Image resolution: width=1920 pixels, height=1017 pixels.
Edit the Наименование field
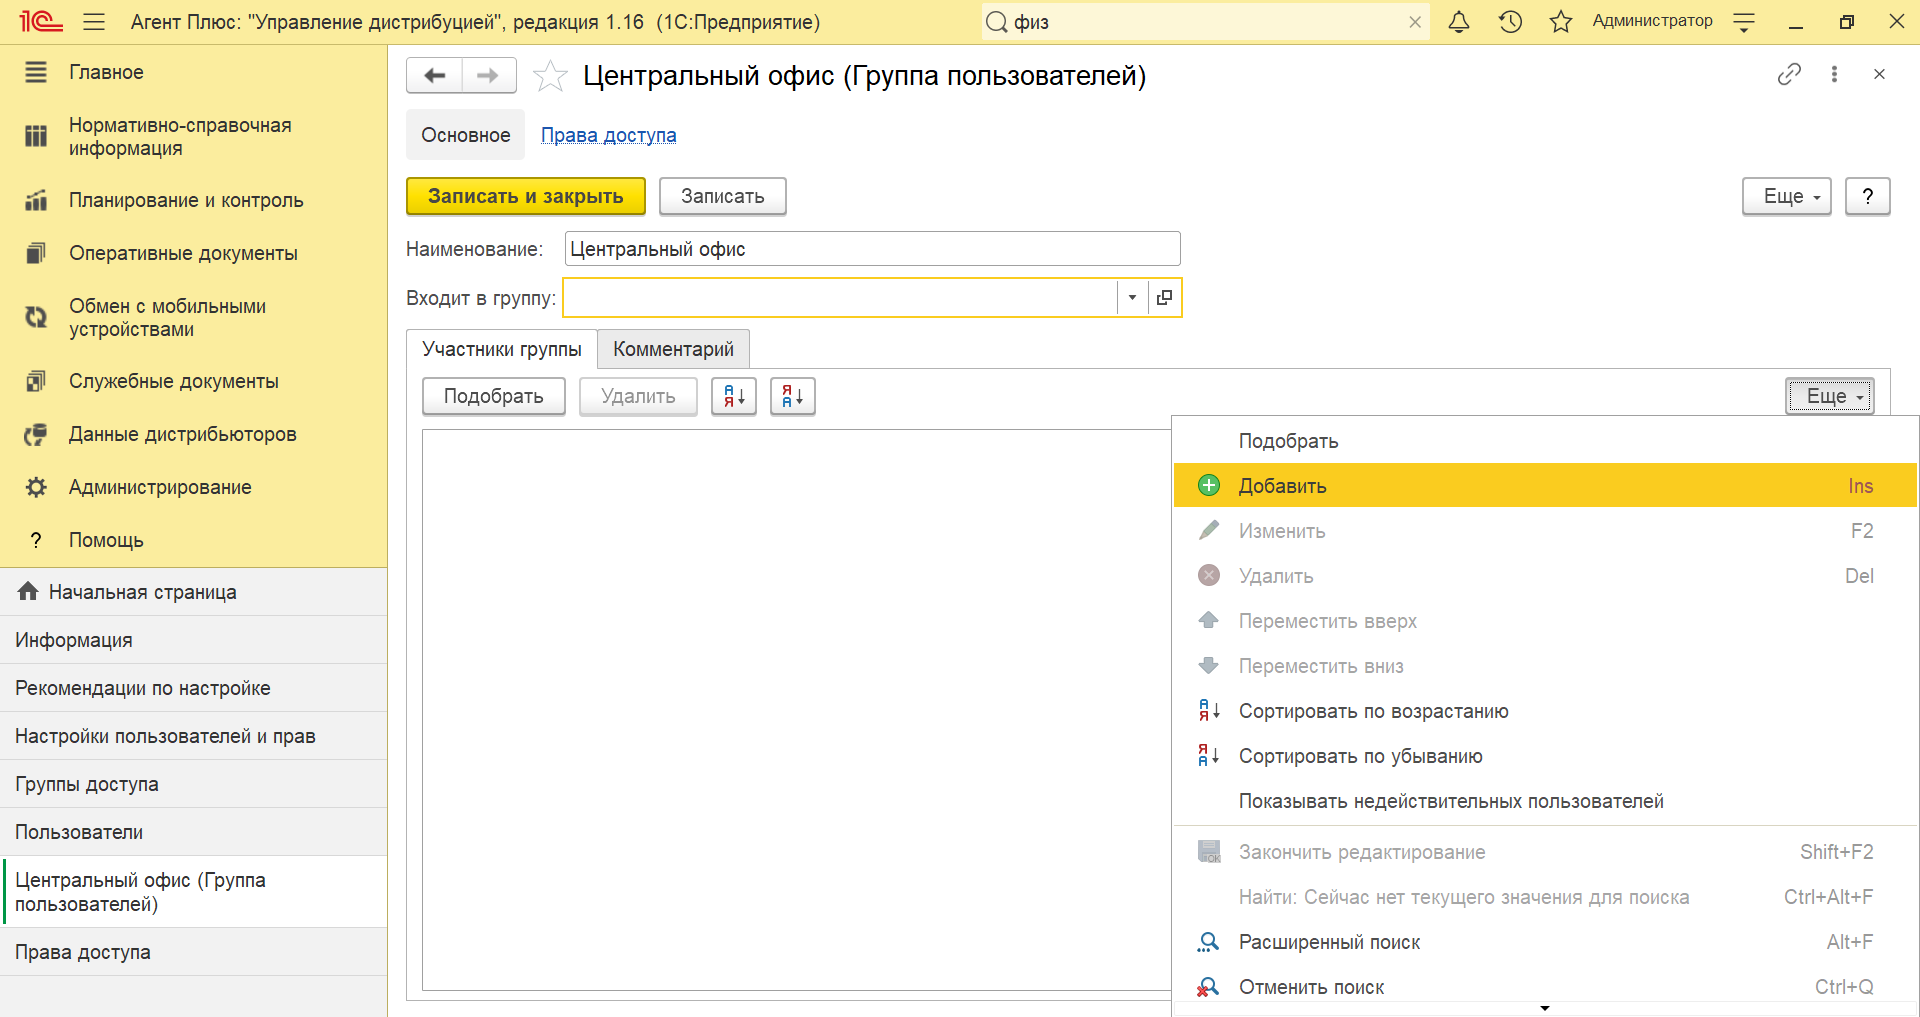click(872, 249)
